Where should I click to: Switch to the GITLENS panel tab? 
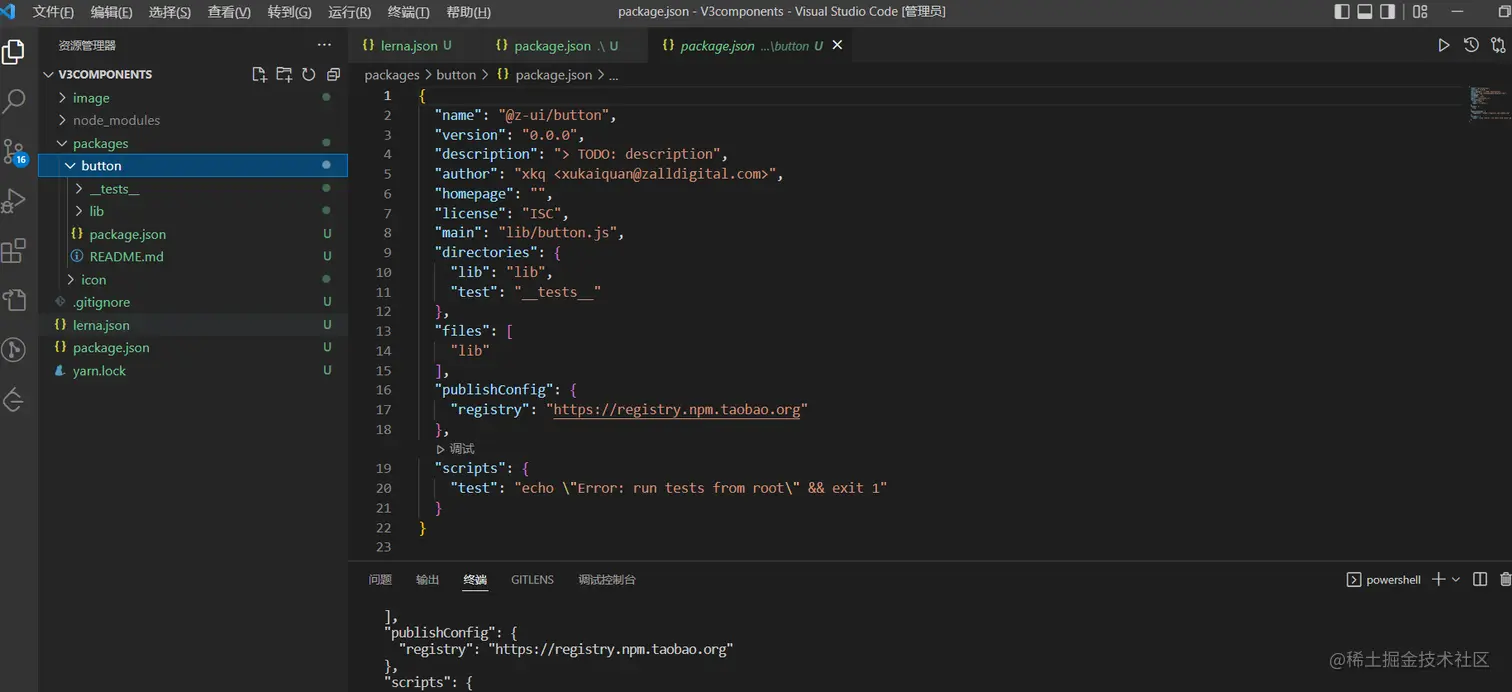click(532, 580)
